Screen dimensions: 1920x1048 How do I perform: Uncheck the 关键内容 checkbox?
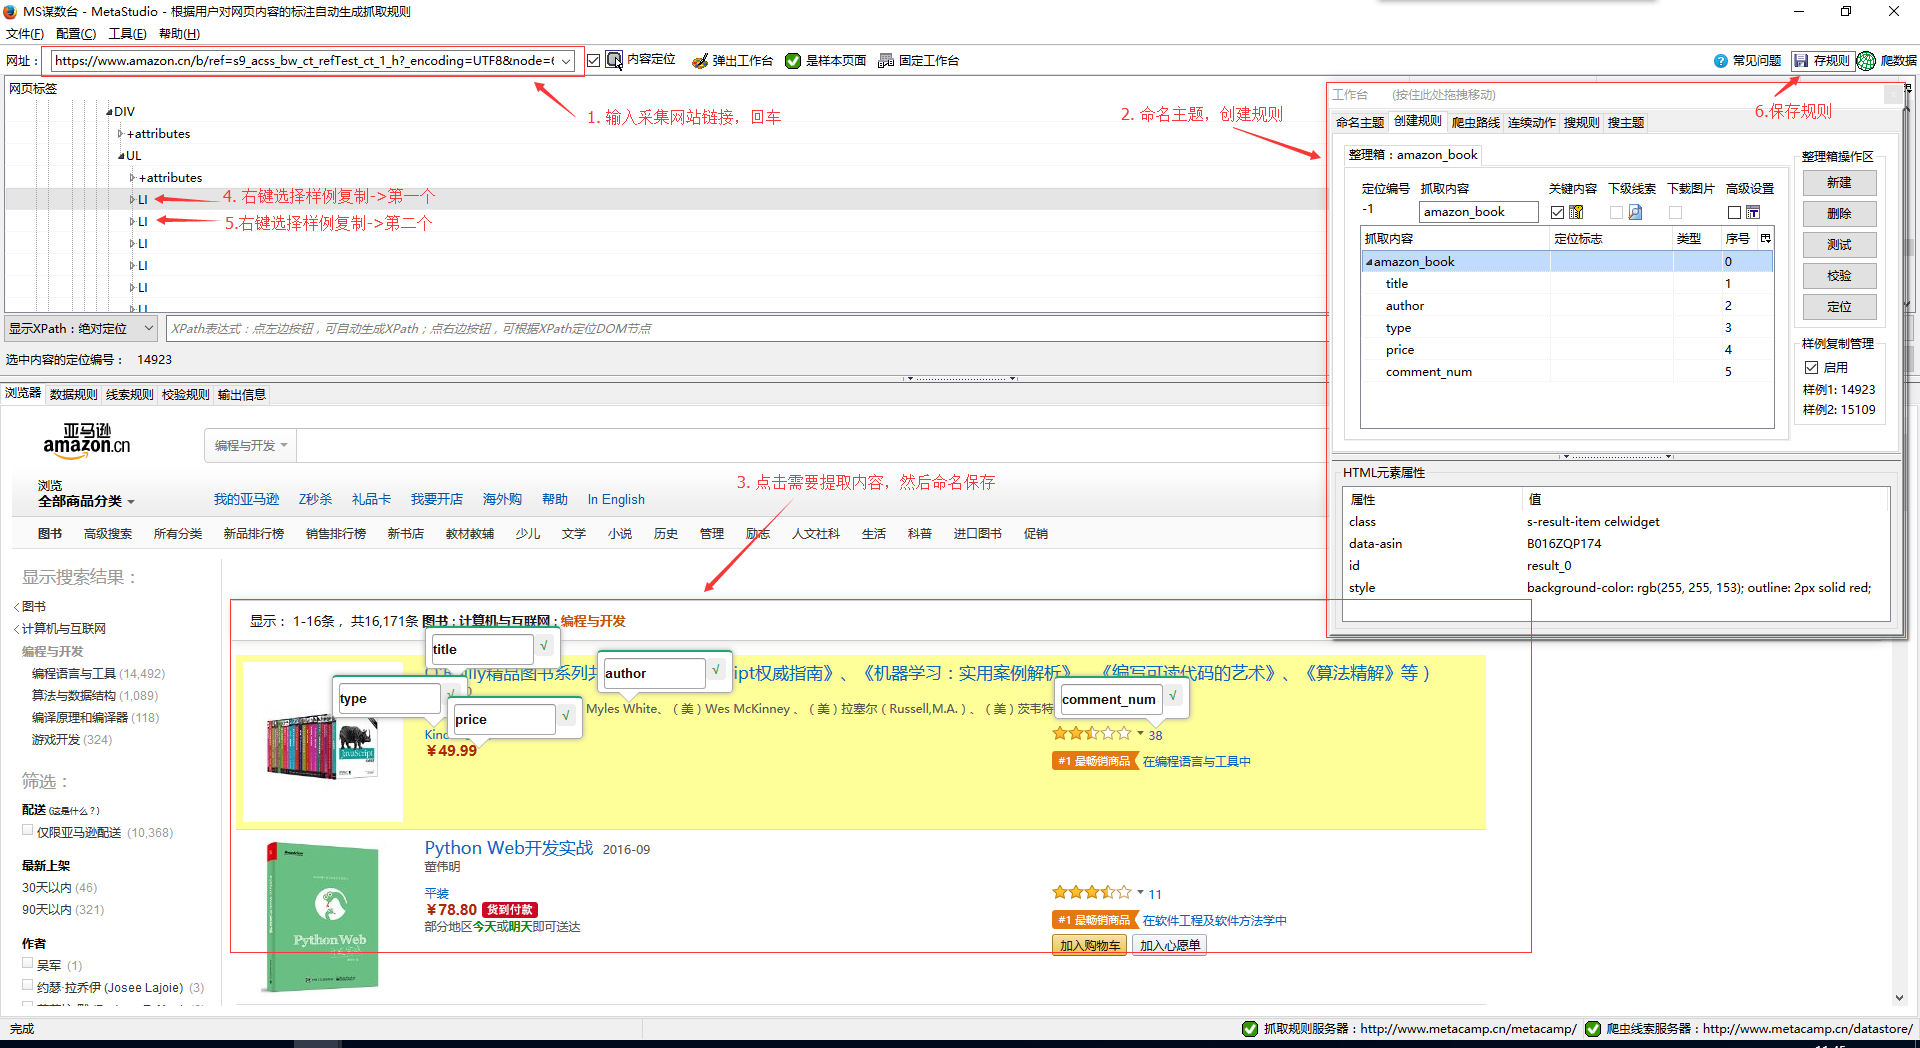tap(1557, 212)
